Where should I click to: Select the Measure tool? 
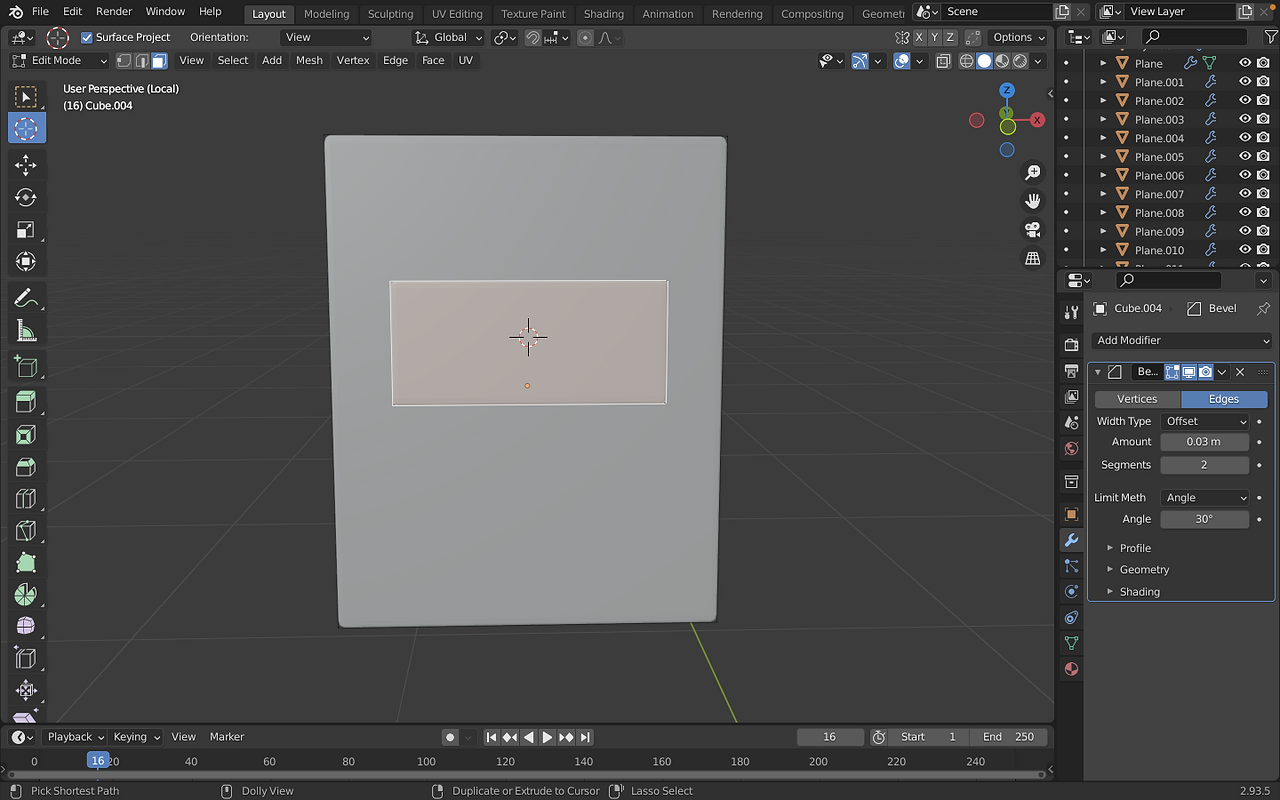pos(26,330)
